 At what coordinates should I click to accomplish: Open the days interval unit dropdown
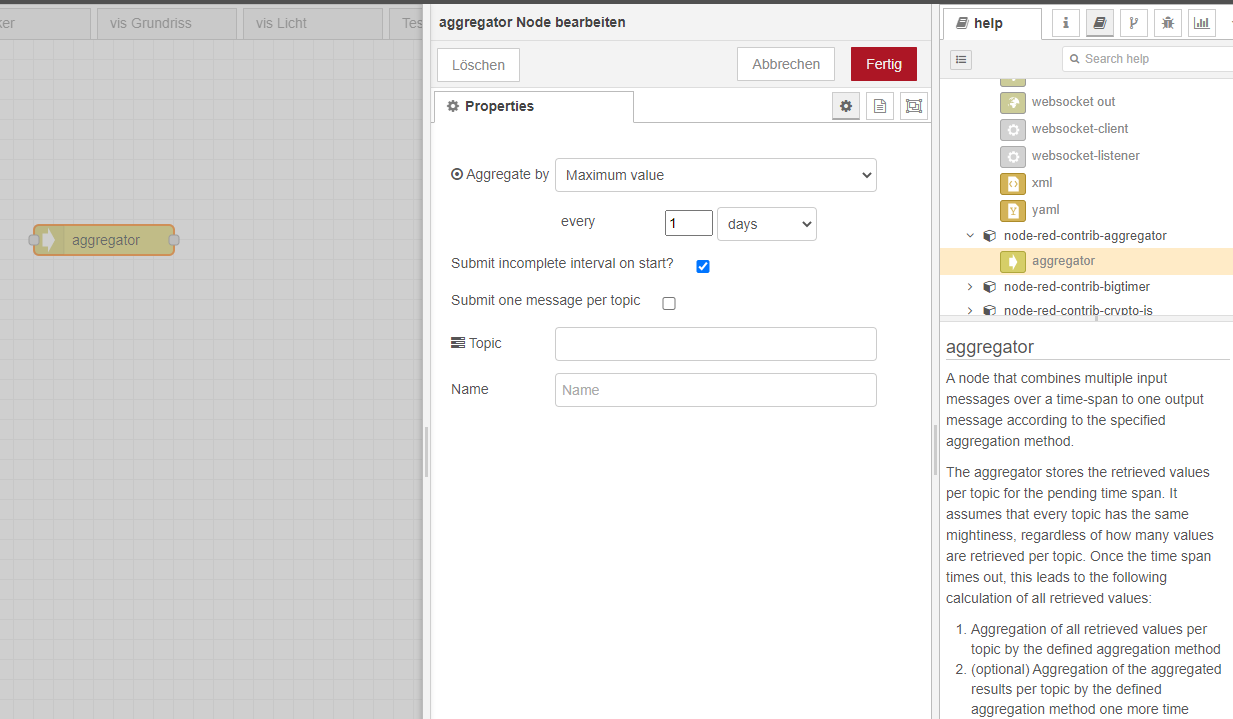(x=766, y=224)
